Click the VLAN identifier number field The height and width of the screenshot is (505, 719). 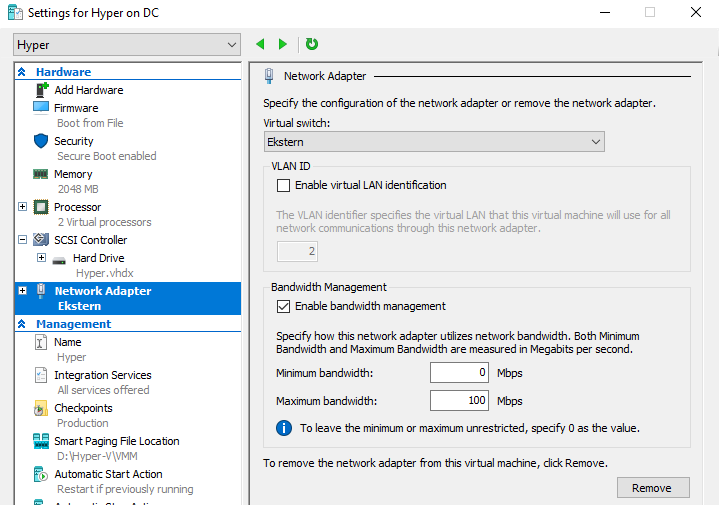(297, 251)
